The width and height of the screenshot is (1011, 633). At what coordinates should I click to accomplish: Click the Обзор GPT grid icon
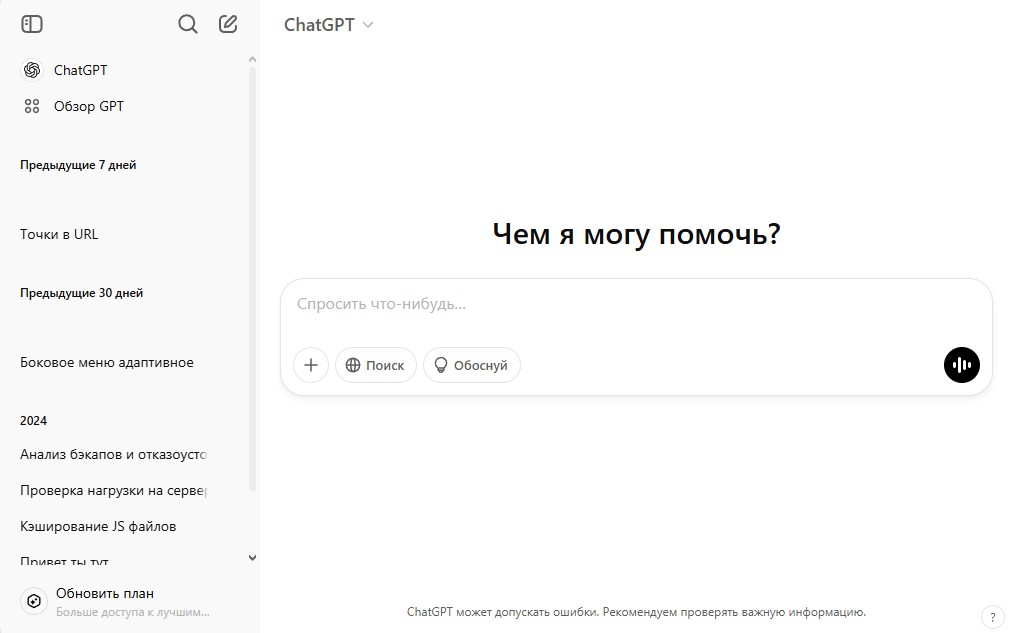pyautogui.click(x=31, y=105)
